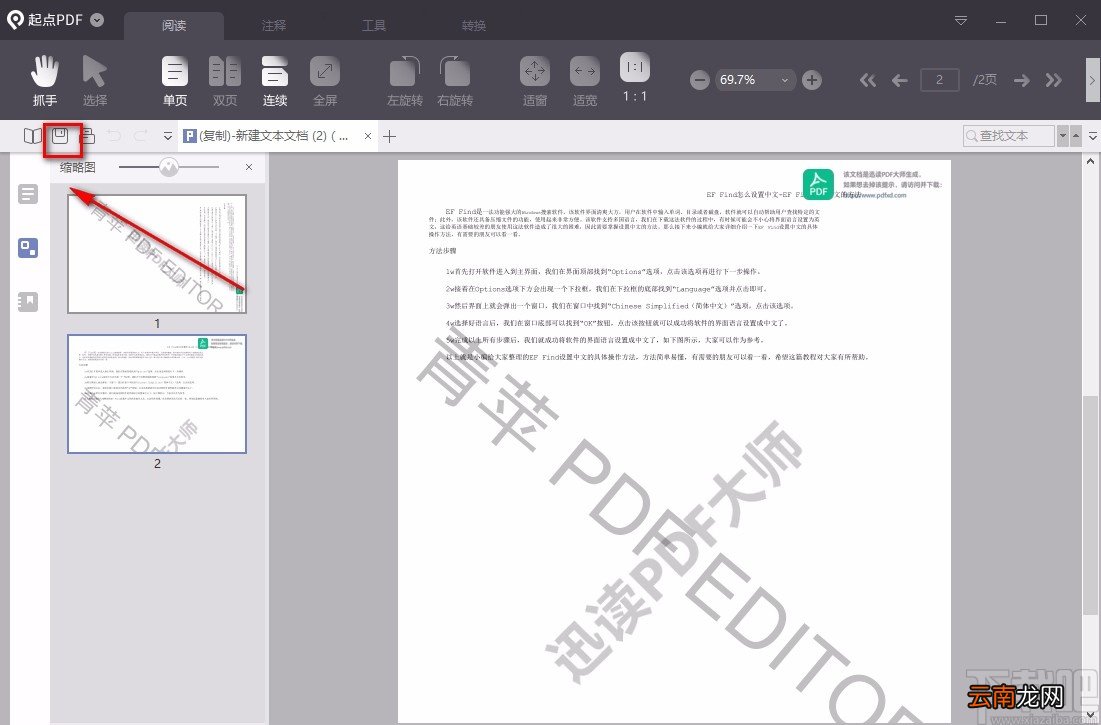Fit page to width with 适宽
This screenshot has height=725, width=1101.
click(584, 80)
